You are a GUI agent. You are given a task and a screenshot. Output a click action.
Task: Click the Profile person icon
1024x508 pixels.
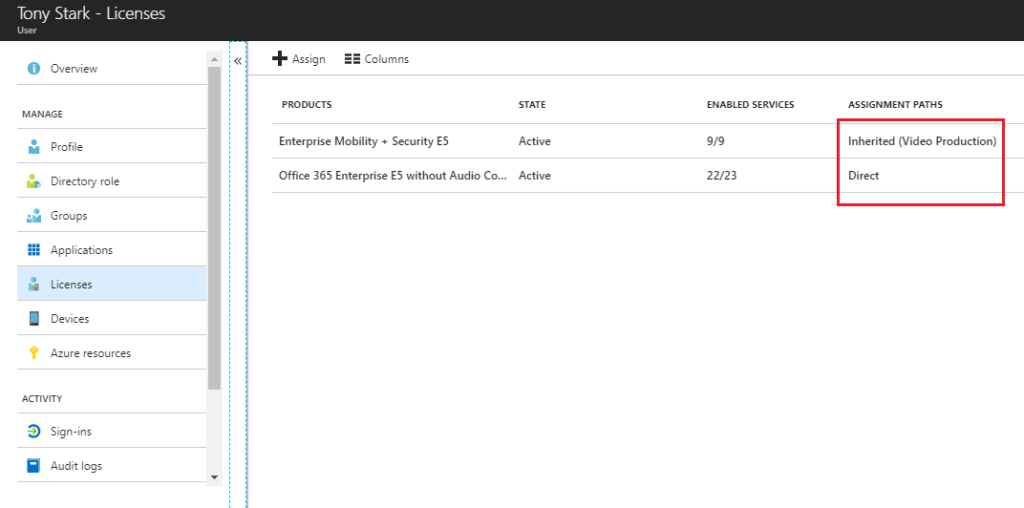click(34, 147)
